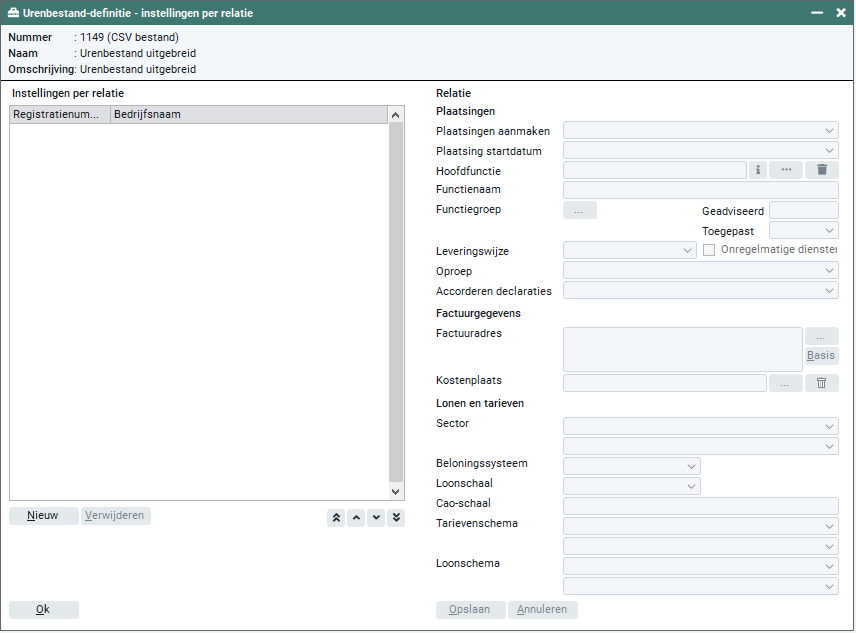This screenshot has height=633, width=856.
Task: Click into the Functienaam text field
Action: tap(700, 190)
